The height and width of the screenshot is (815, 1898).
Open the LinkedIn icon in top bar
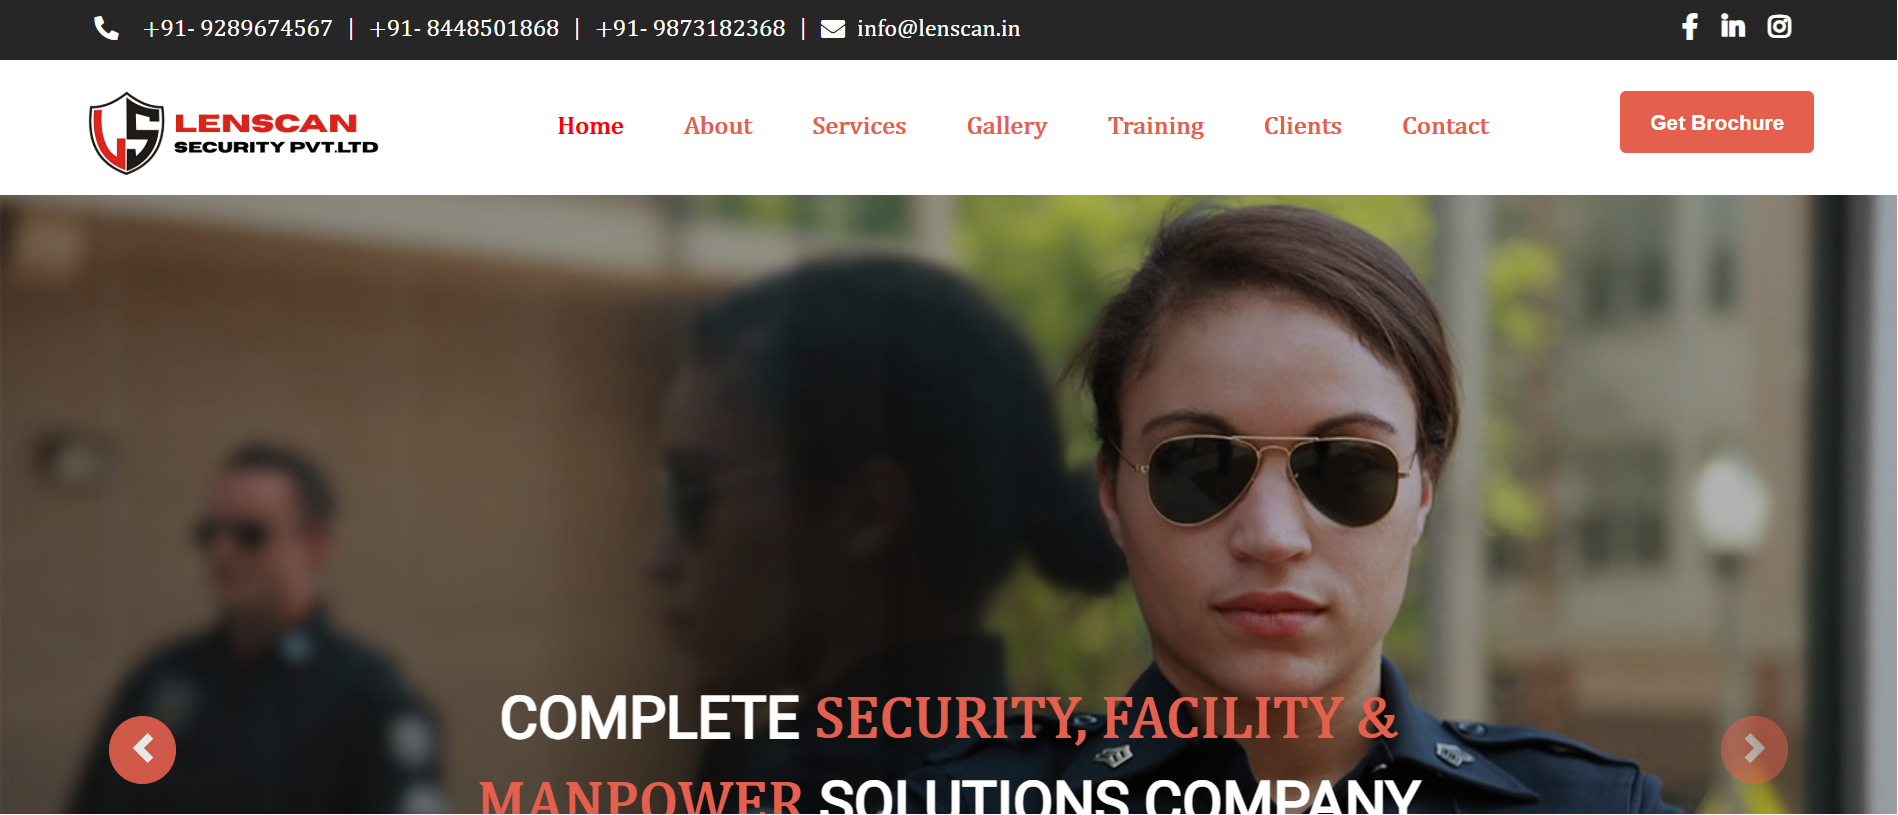(1733, 26)
